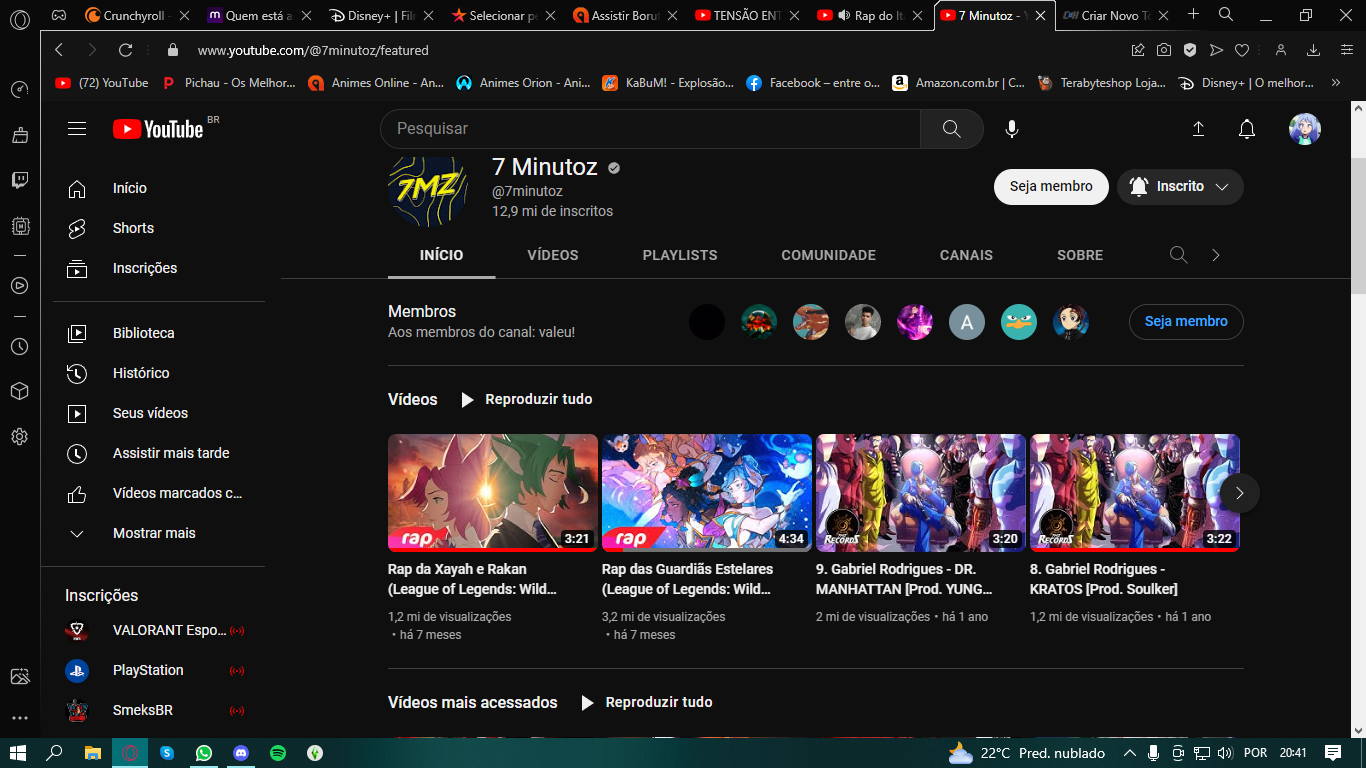Expand Inscrito subscription dropdown
This screenshot has width=1366, height=768.
1180,187
